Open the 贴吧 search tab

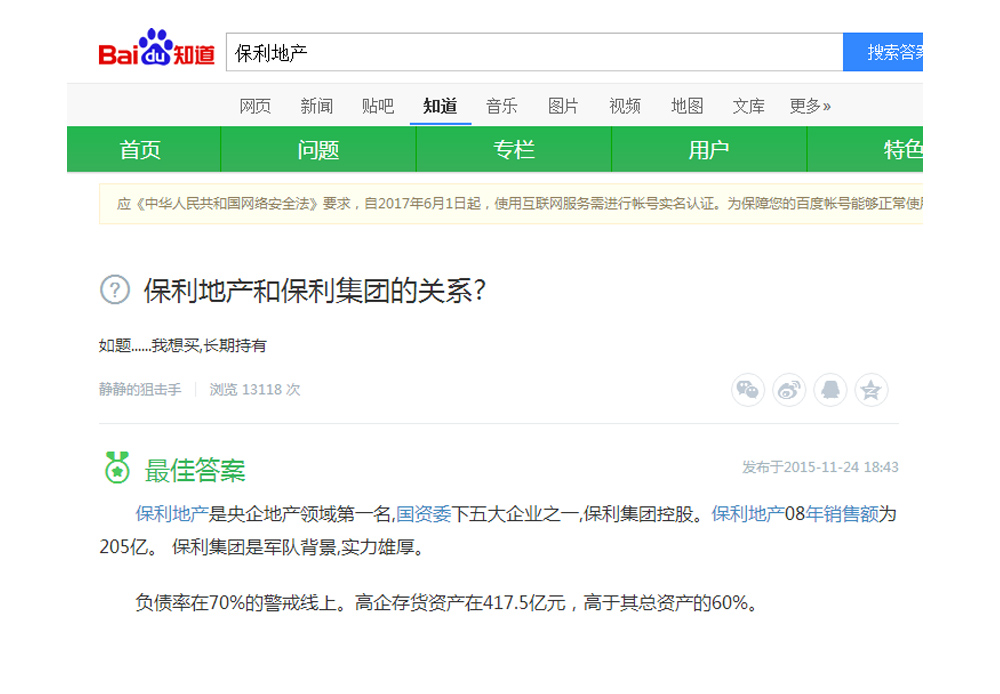[x=378, y=106]
